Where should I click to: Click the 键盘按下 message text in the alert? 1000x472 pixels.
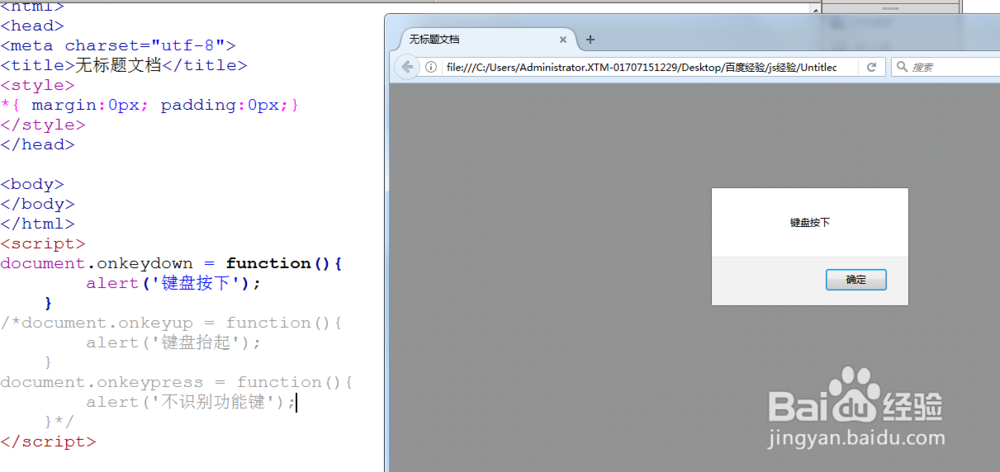(x=810, y=223)
